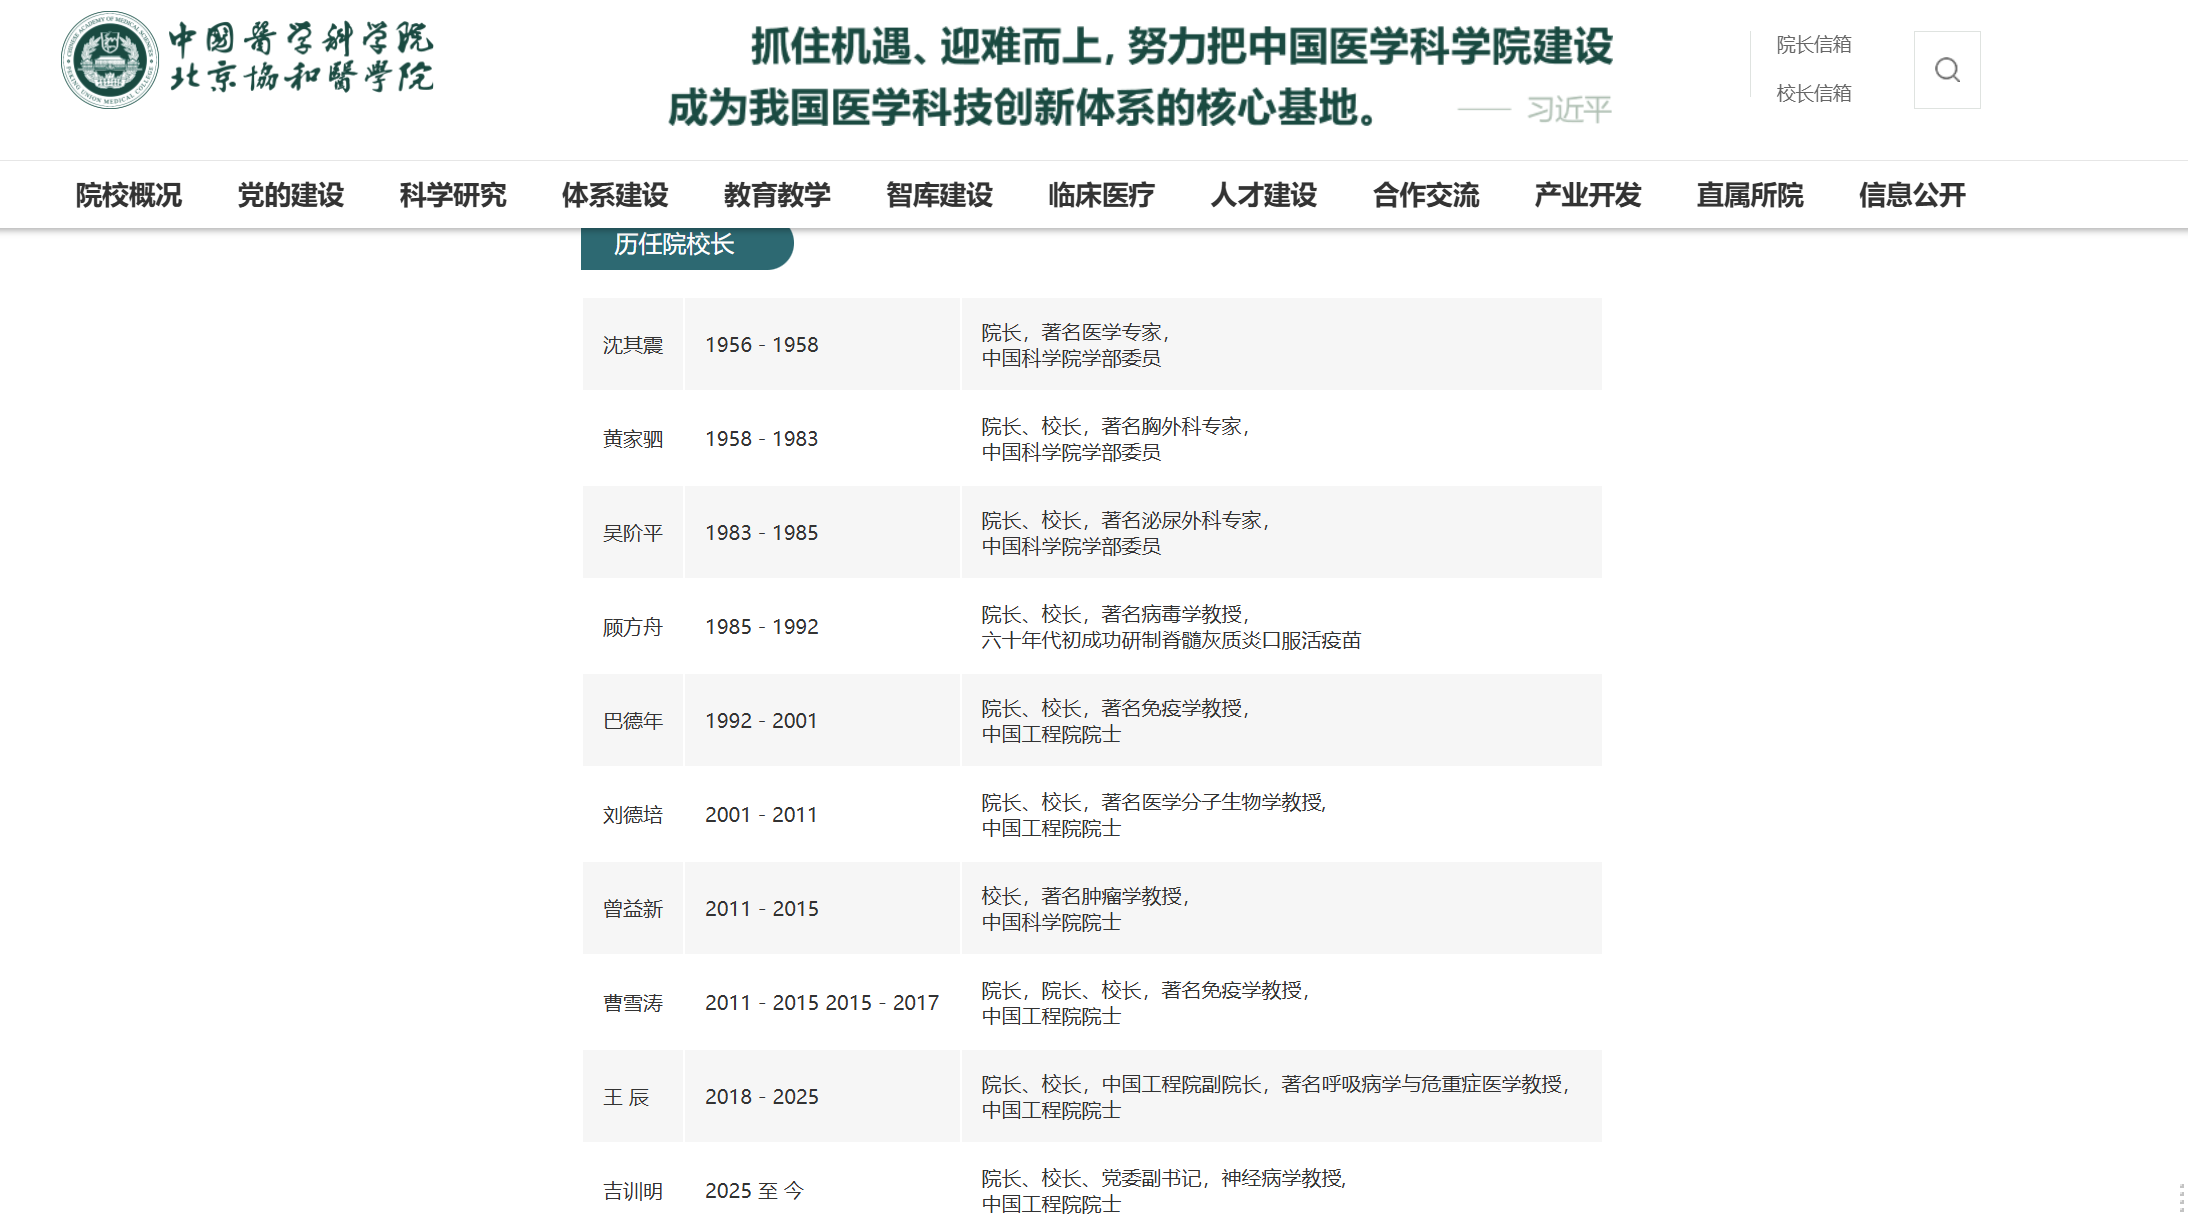The width and height of the screenshot is (2188, 1216).
Task: Select the 合作交流 menu item
Action: [1426, 195]
